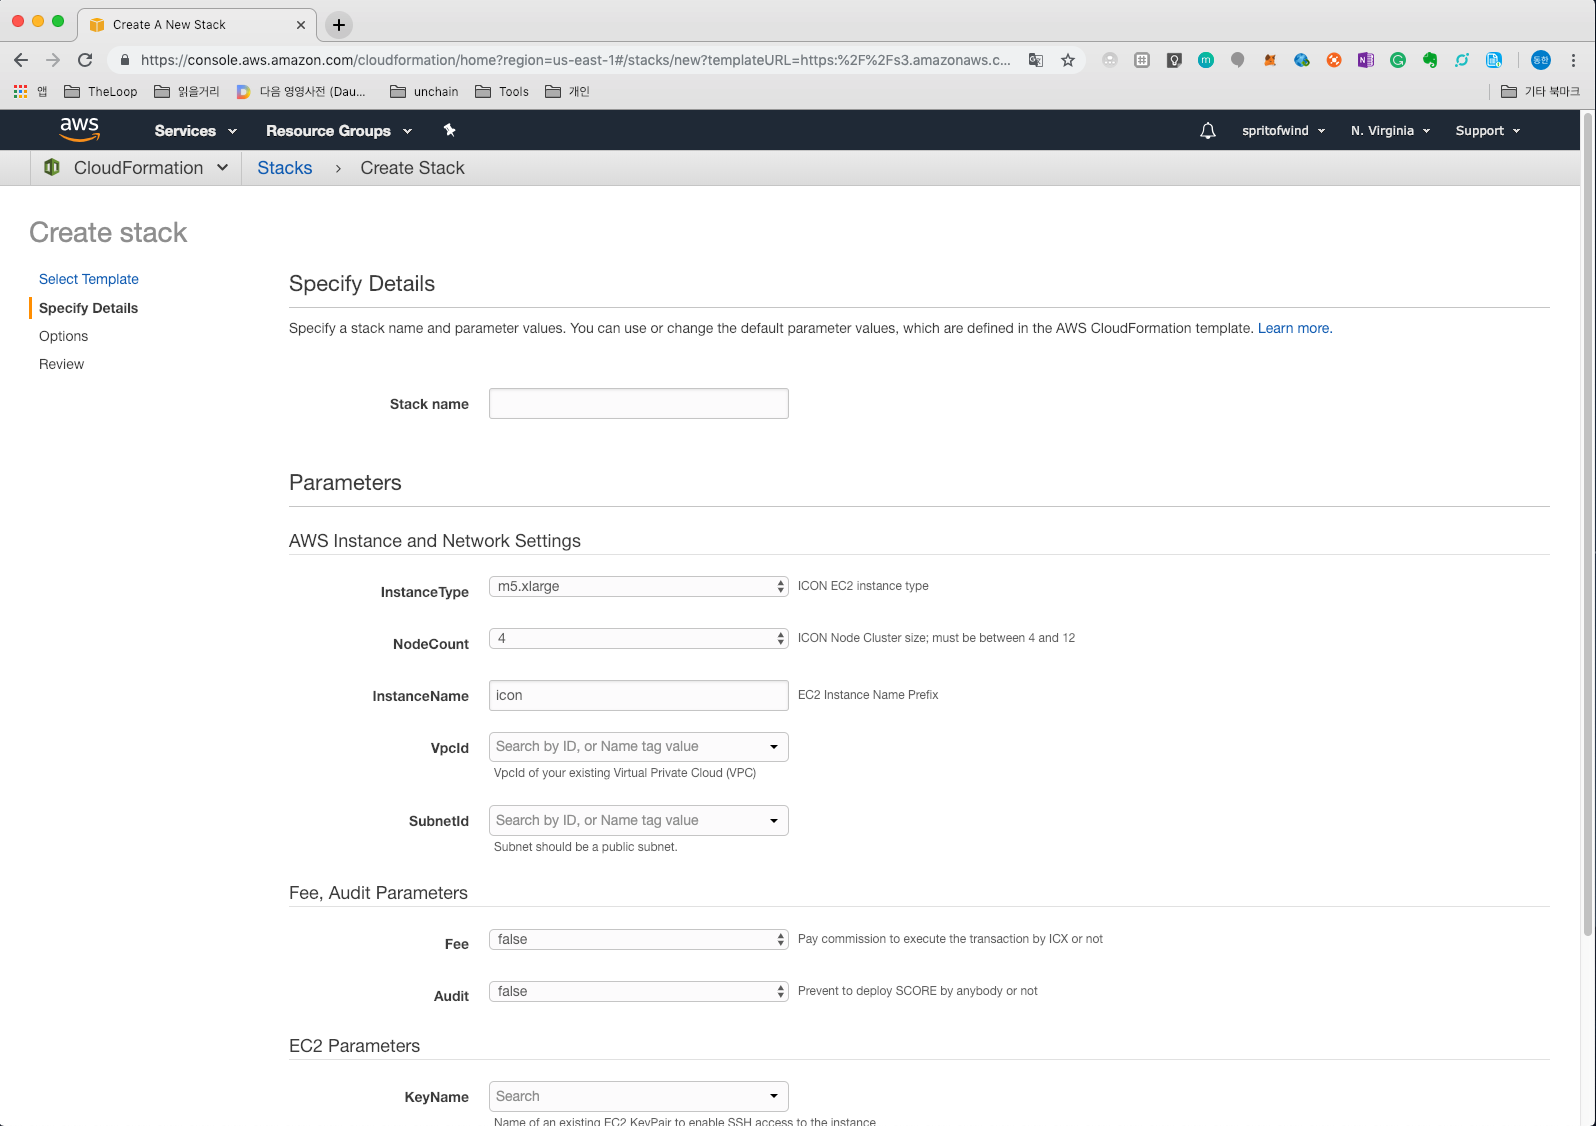Open the Tools bookmarks folder
The image size is (1596, 1126).
(502, 91)
